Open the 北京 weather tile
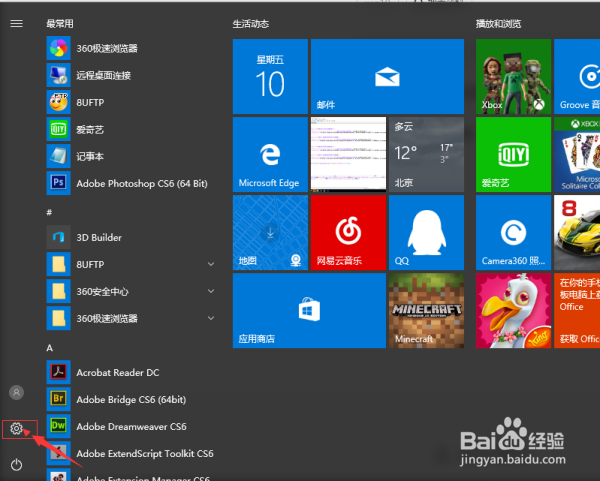Image resolution: width=600 pixels, height=481 pixels. (x=426, y=155)
